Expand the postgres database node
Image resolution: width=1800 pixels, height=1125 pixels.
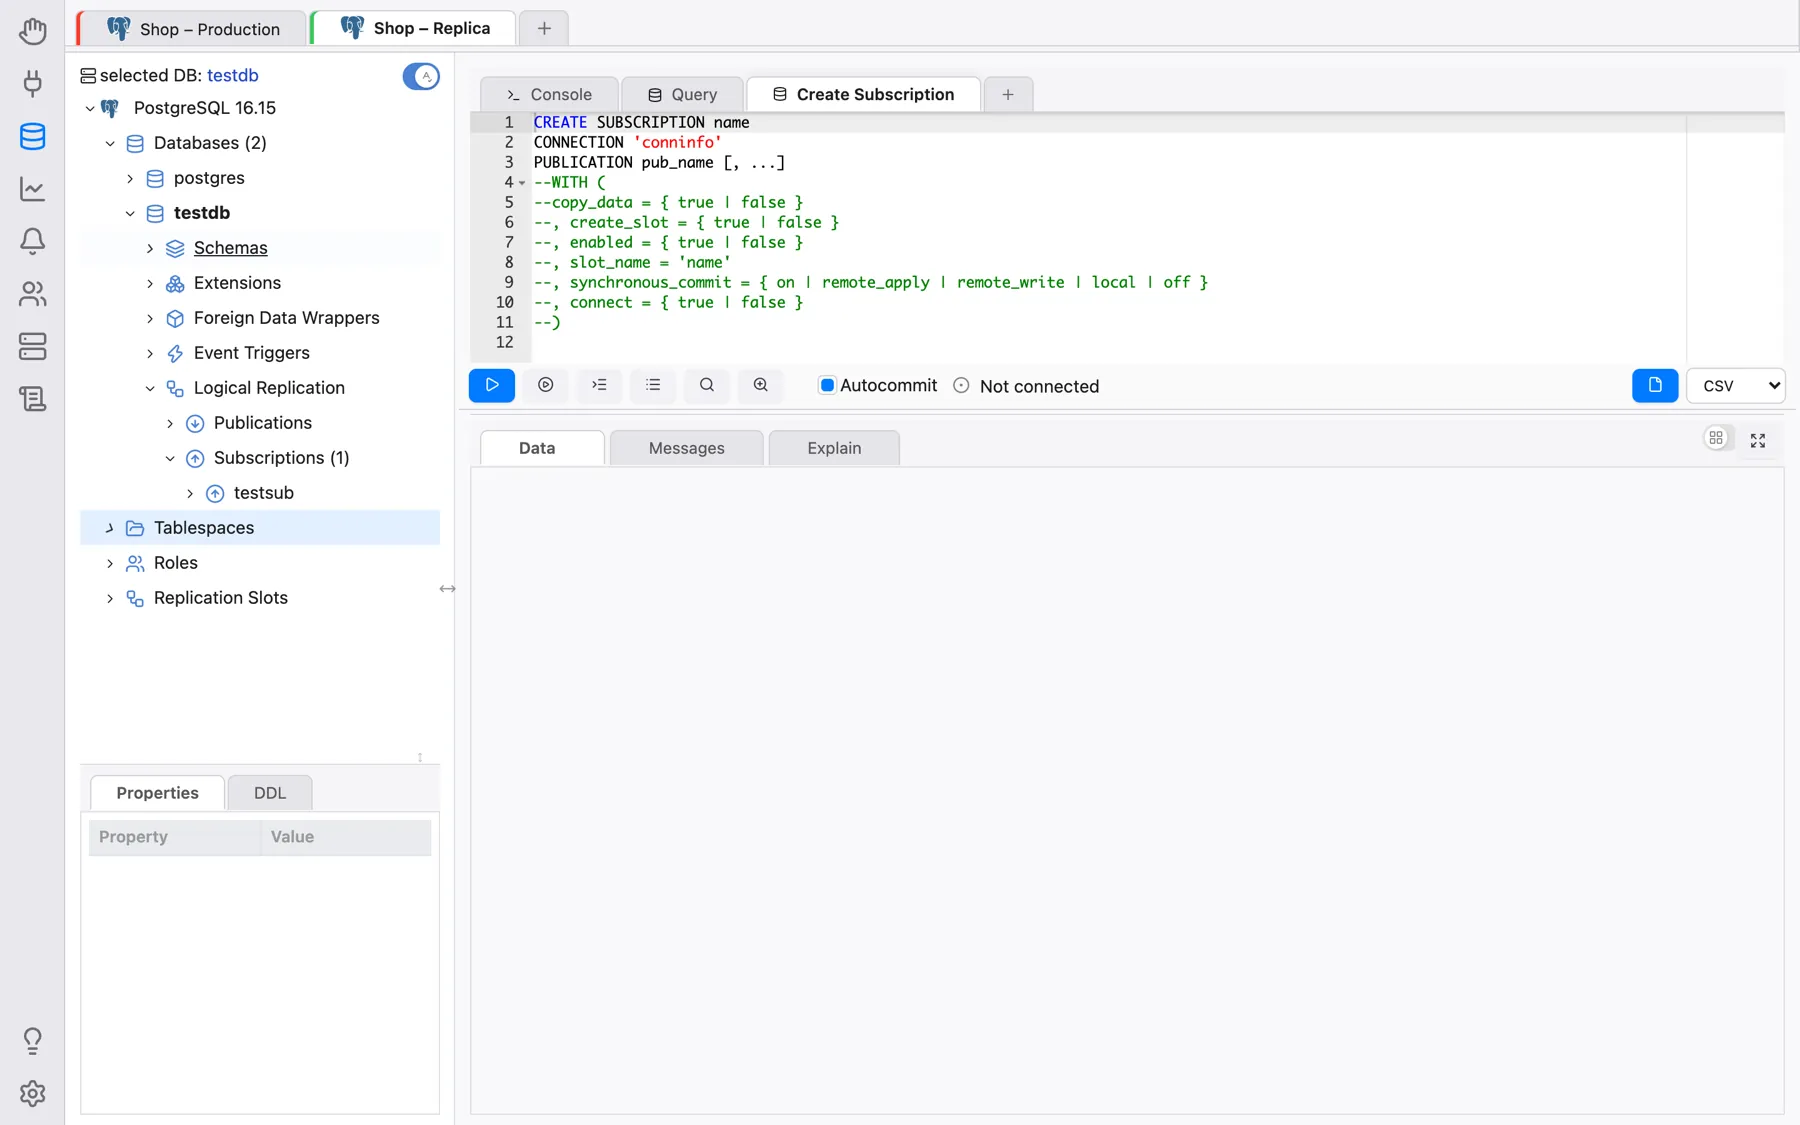[x=130, y=178]
